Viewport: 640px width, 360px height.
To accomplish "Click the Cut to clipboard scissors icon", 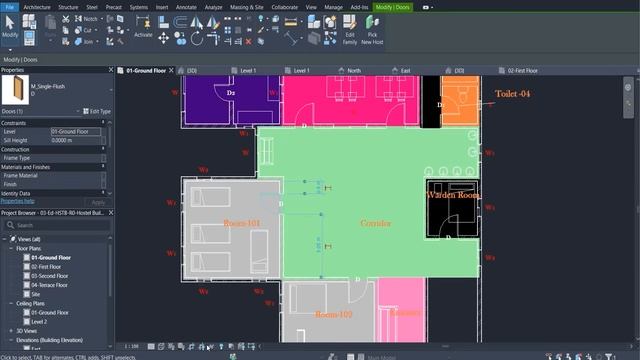I will click(x=66, y=19).
